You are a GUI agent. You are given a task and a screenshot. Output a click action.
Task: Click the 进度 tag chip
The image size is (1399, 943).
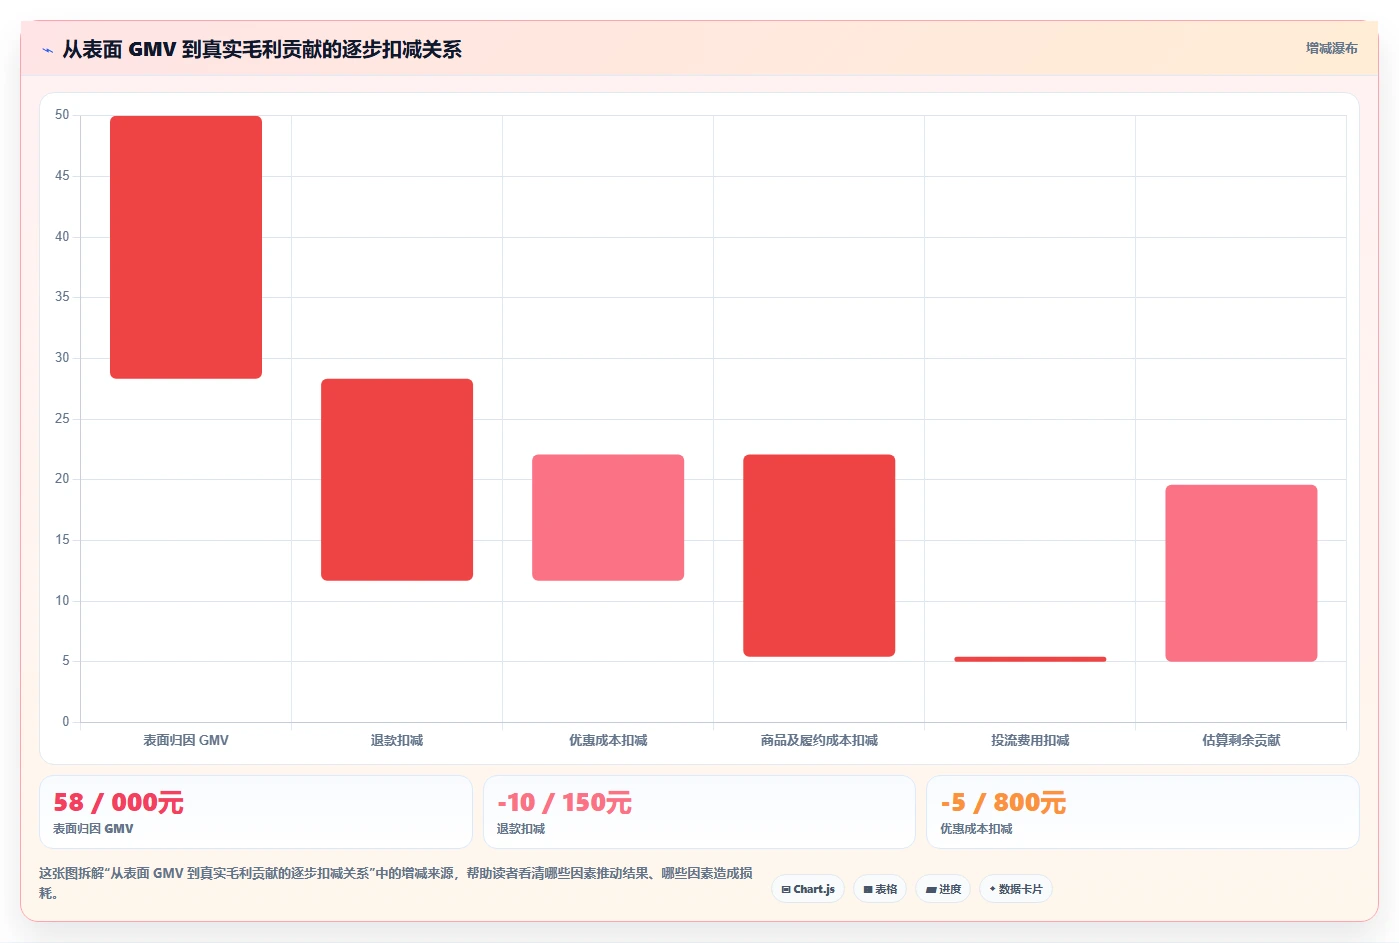[x=943, y=889]
